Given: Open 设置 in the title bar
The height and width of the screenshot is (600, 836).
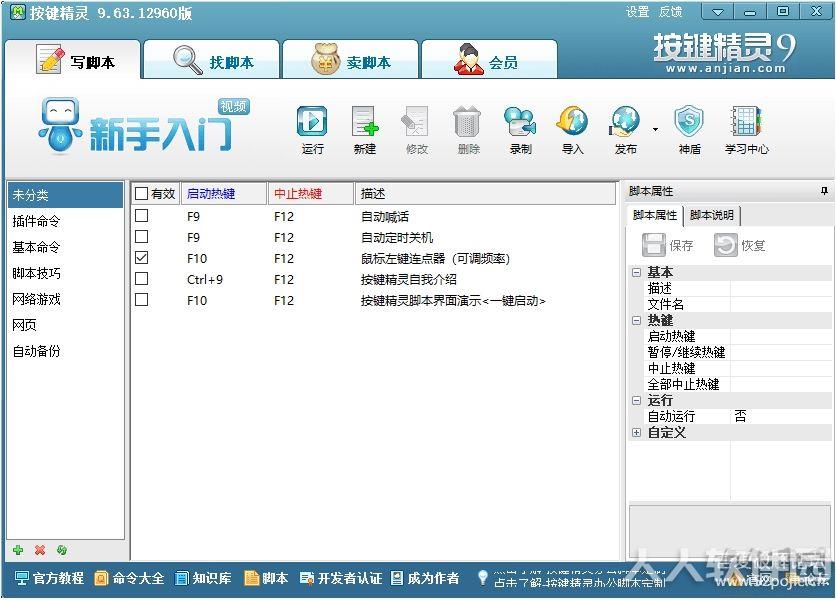Looking at the screenshot, I should pyautogui.click(x=637, y=12).
